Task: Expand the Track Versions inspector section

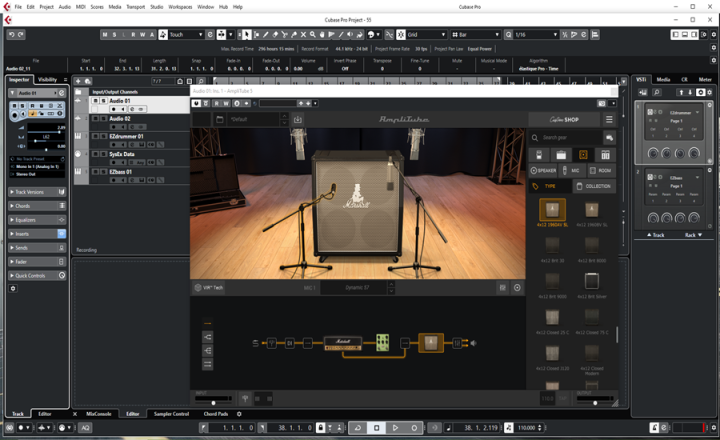Action: pos(37,192)
